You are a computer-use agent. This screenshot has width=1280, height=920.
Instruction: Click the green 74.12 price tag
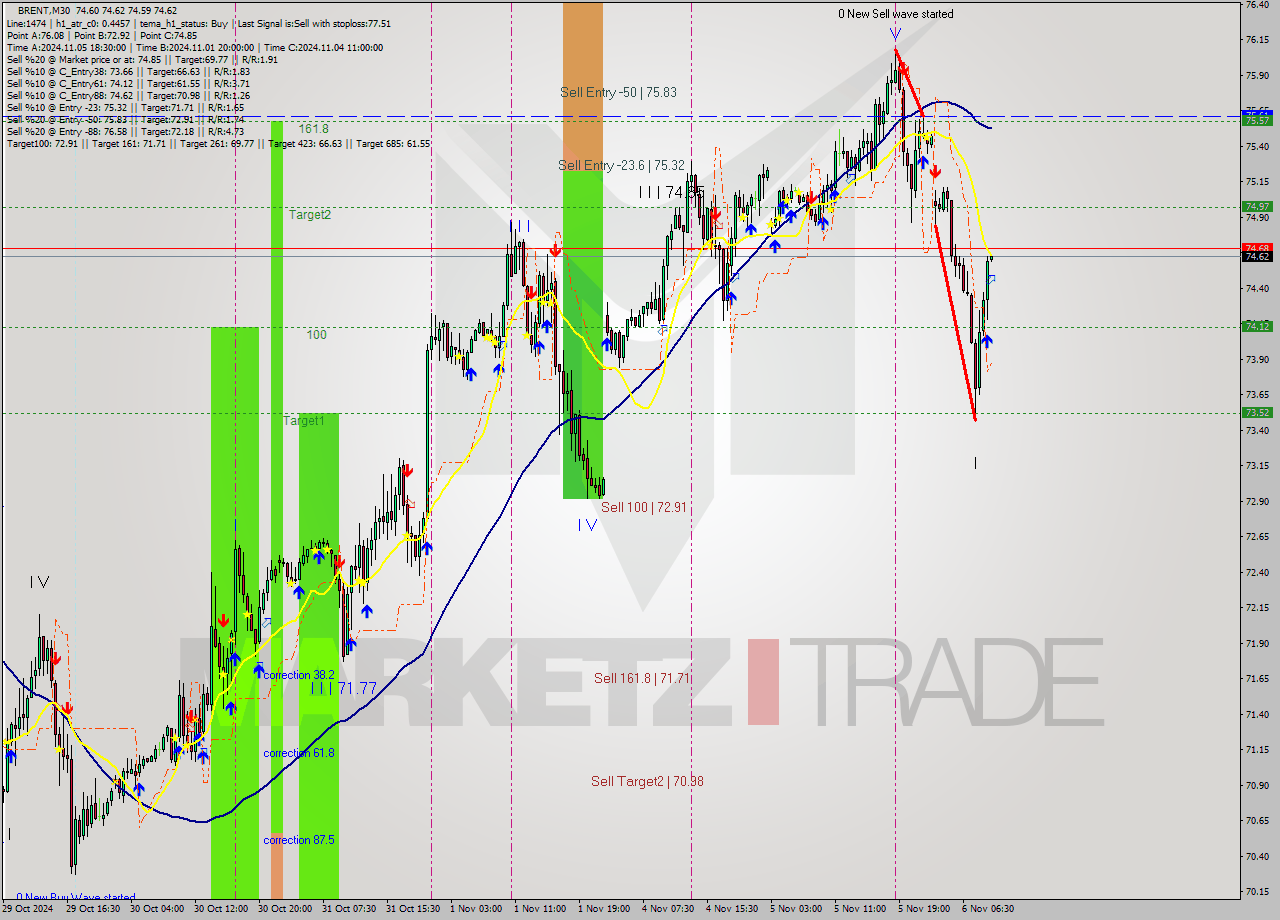tap(1257, 326)
